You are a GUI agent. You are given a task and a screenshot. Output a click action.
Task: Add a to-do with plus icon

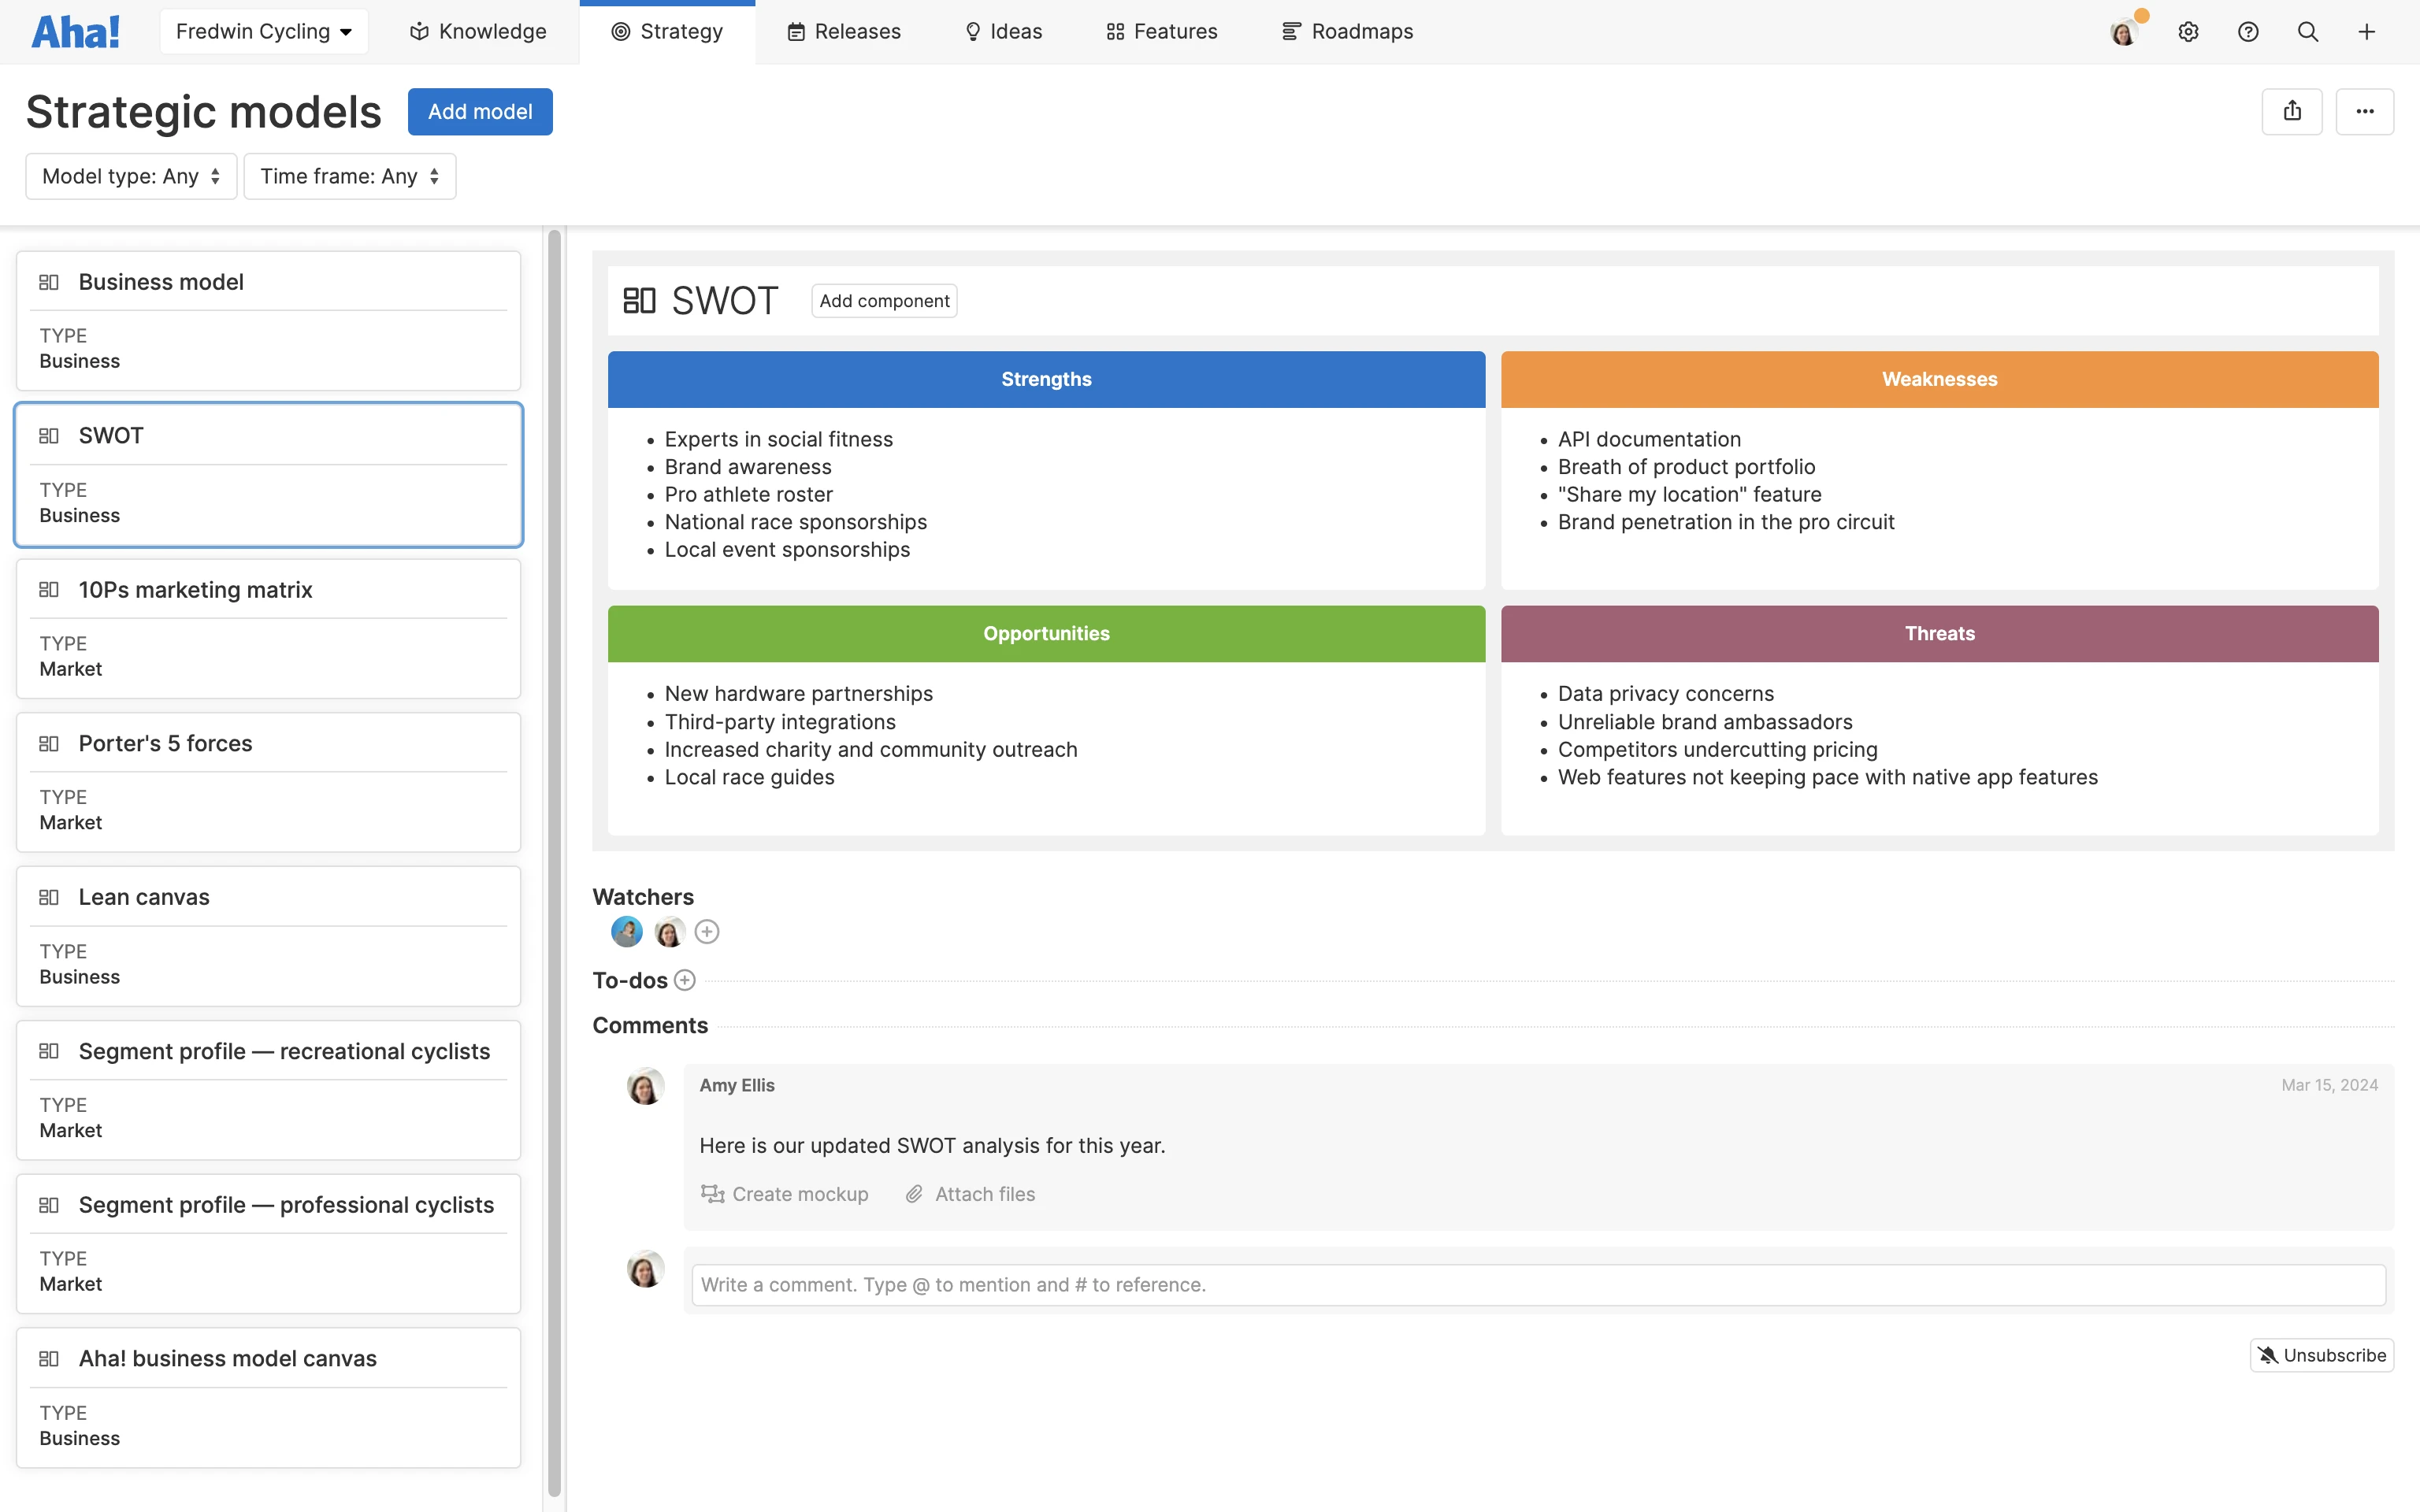pyautogui.click(x=685, y=980)
